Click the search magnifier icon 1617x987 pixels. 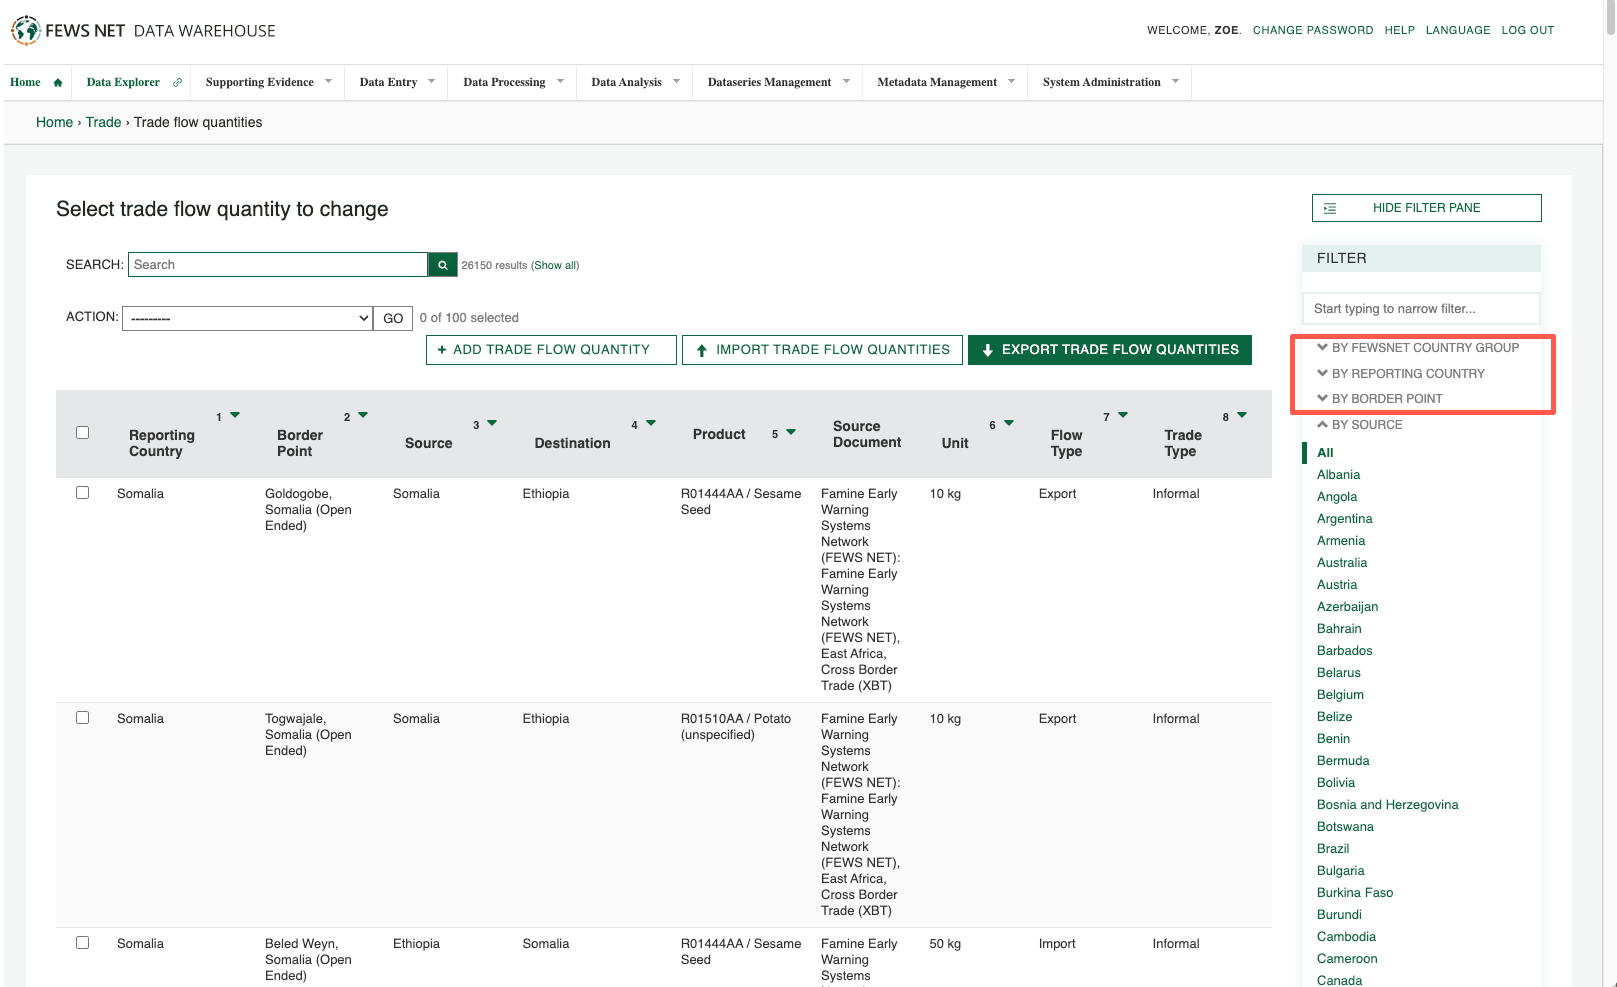[442, 264]
